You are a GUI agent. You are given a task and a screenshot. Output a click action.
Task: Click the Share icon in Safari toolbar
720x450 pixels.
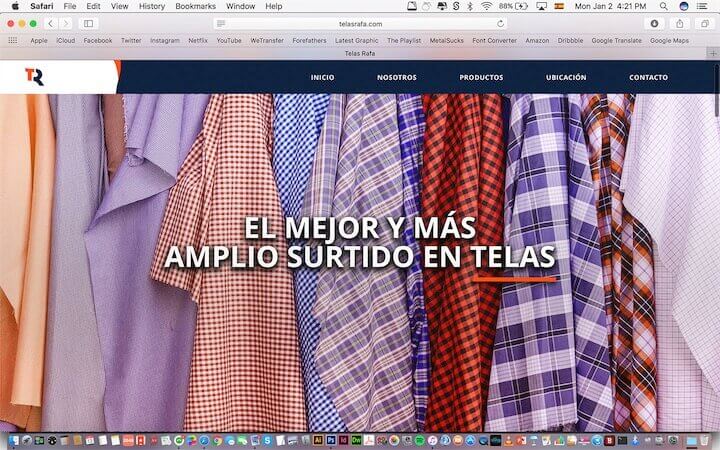(680, 23)
